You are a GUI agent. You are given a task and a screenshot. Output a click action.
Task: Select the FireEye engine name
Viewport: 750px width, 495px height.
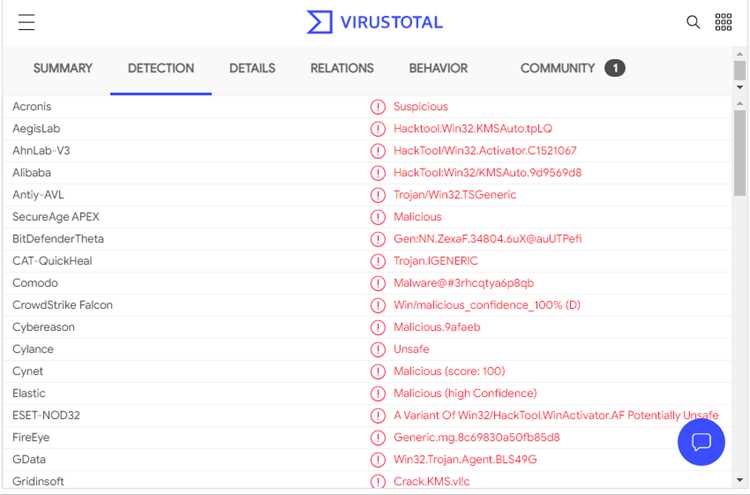[x=31, y=437]
